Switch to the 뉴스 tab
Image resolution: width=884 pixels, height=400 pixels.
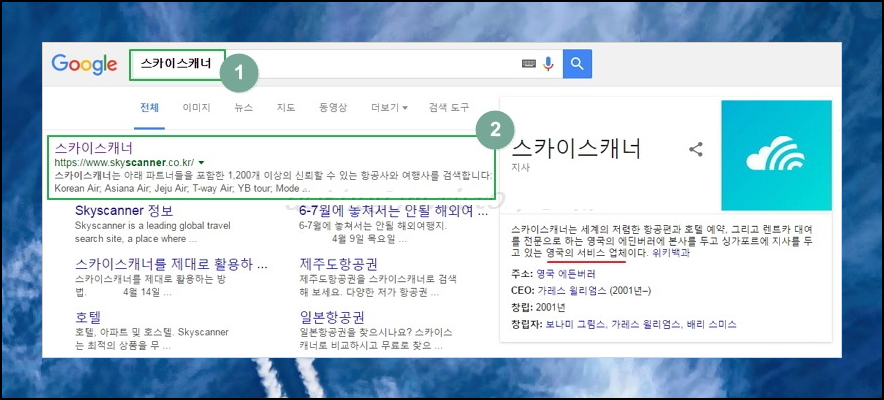pos(244,107)
